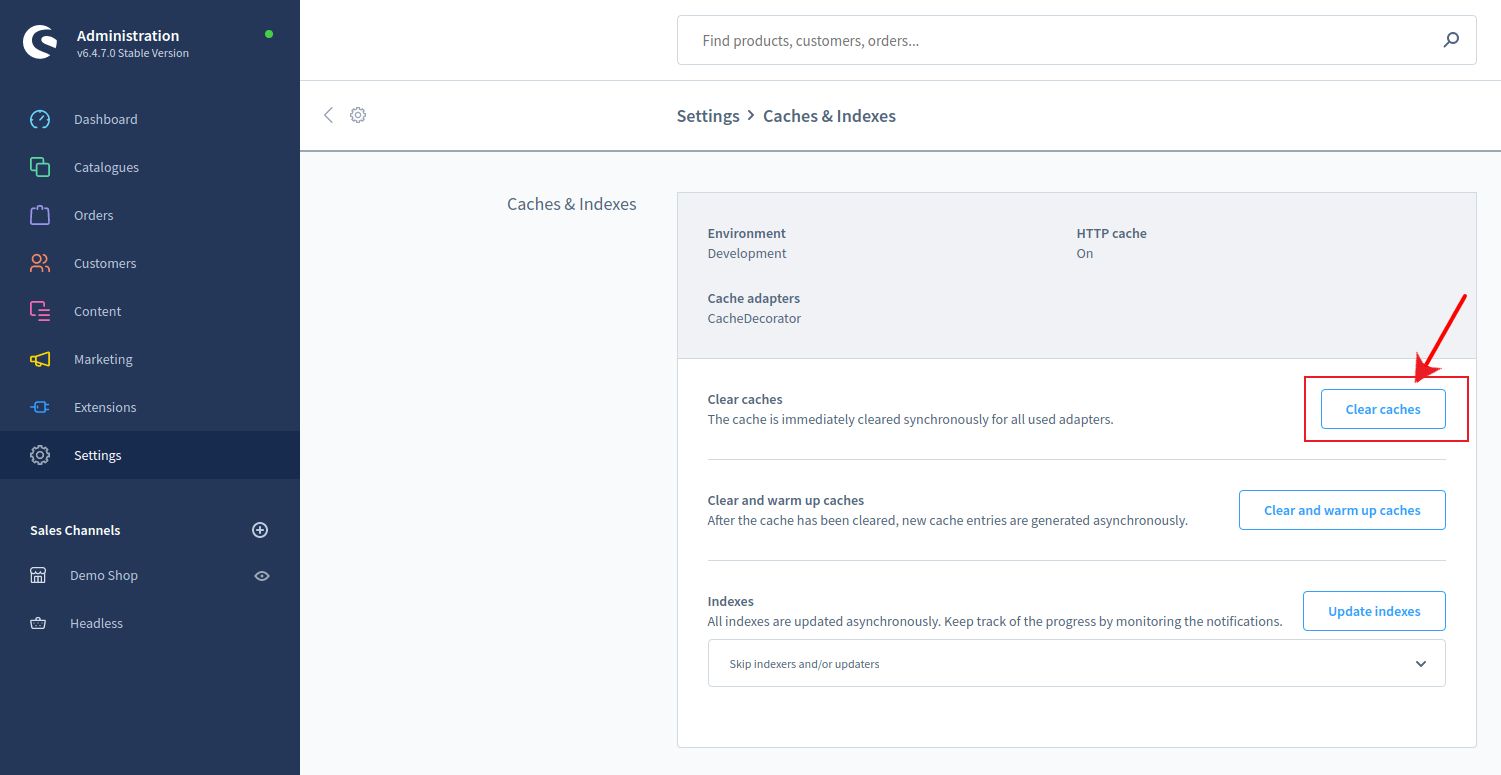Click the back chevron near the breadcrumb
The image size is (1501, 775).
(328, 115)
